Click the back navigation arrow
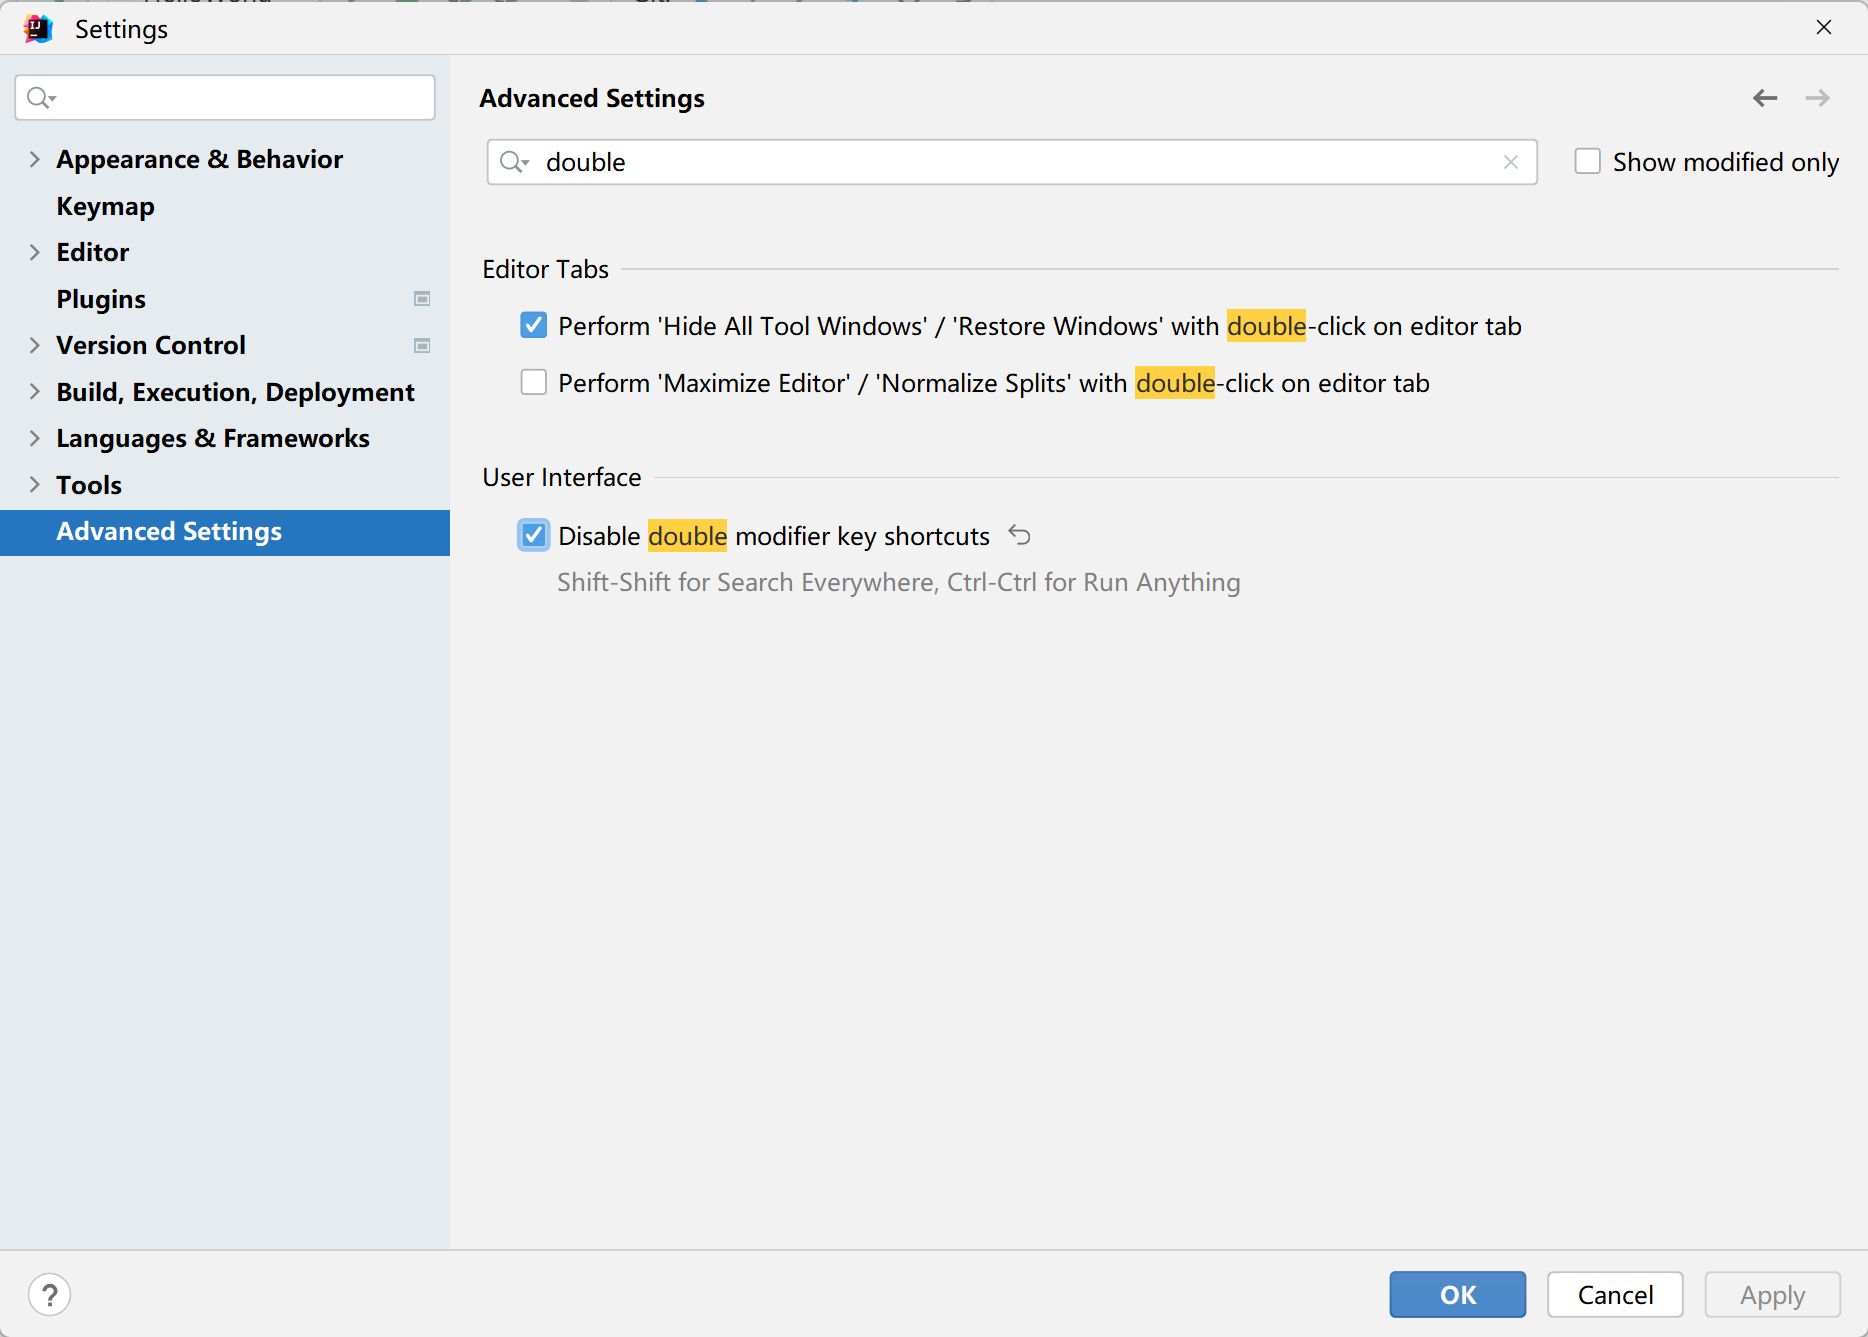 click(x=1764, y=98)
